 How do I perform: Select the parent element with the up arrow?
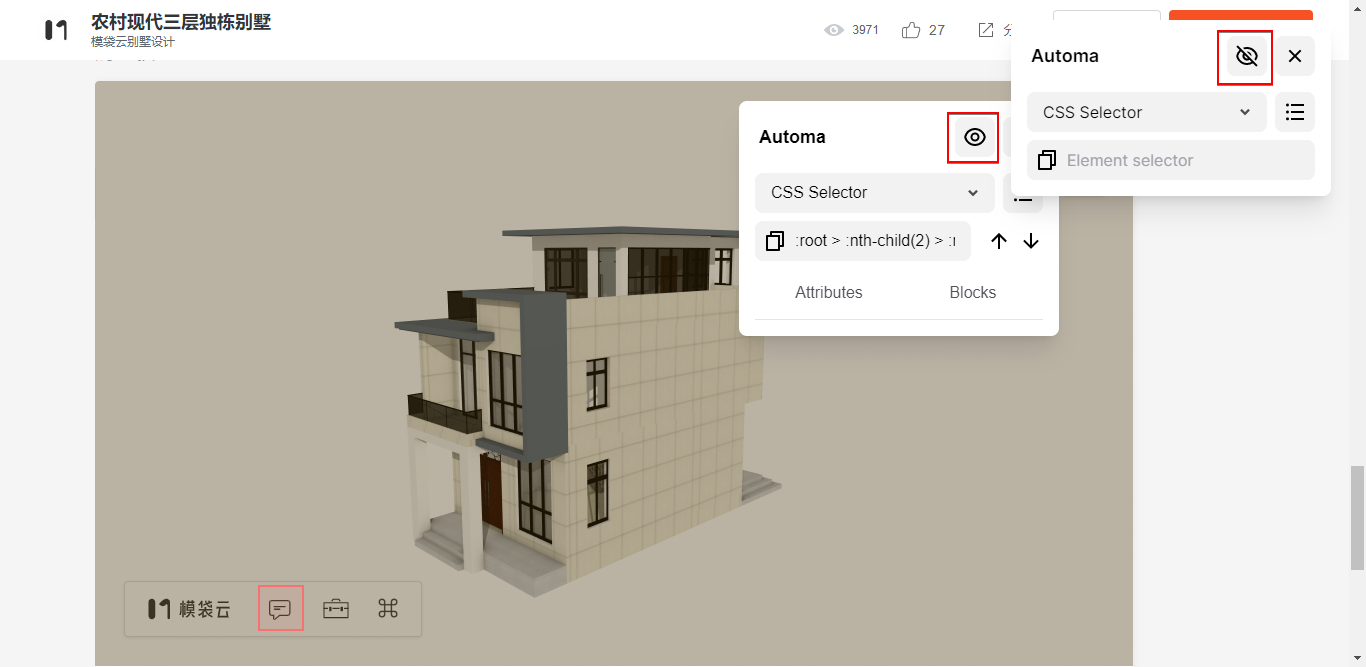coord(998,240)
